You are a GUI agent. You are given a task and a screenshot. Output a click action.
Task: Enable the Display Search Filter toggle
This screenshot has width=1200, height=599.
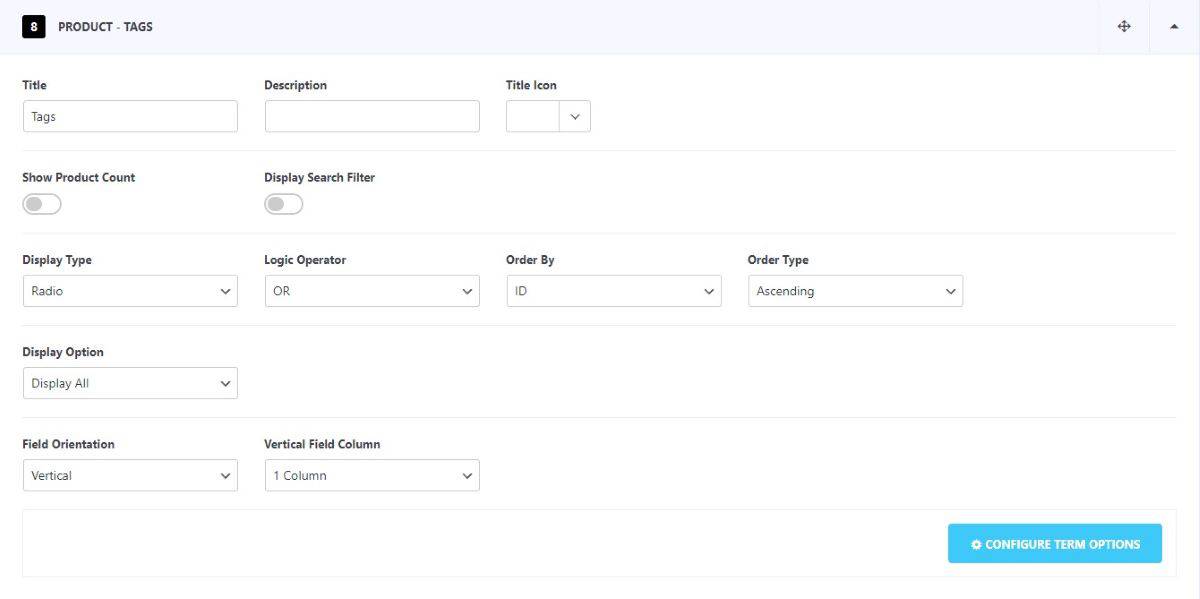[284, 204]
